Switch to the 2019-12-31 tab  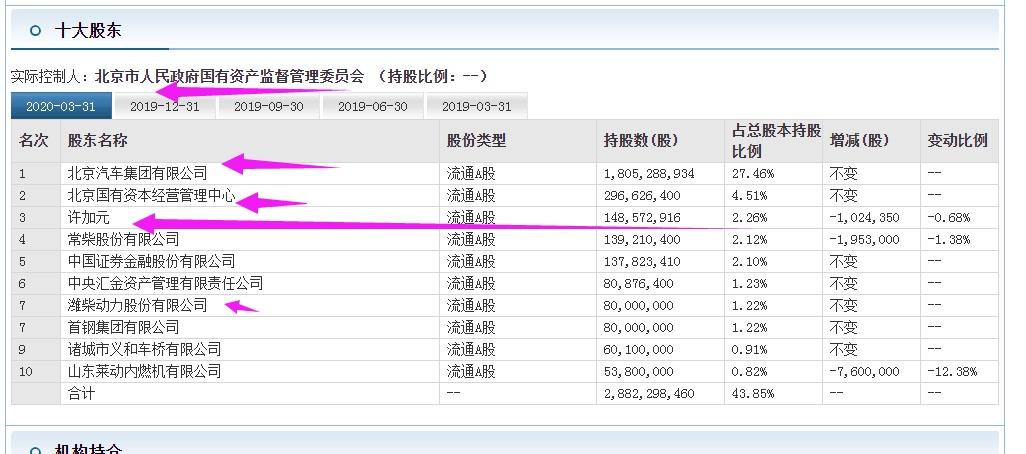(165, 106)
